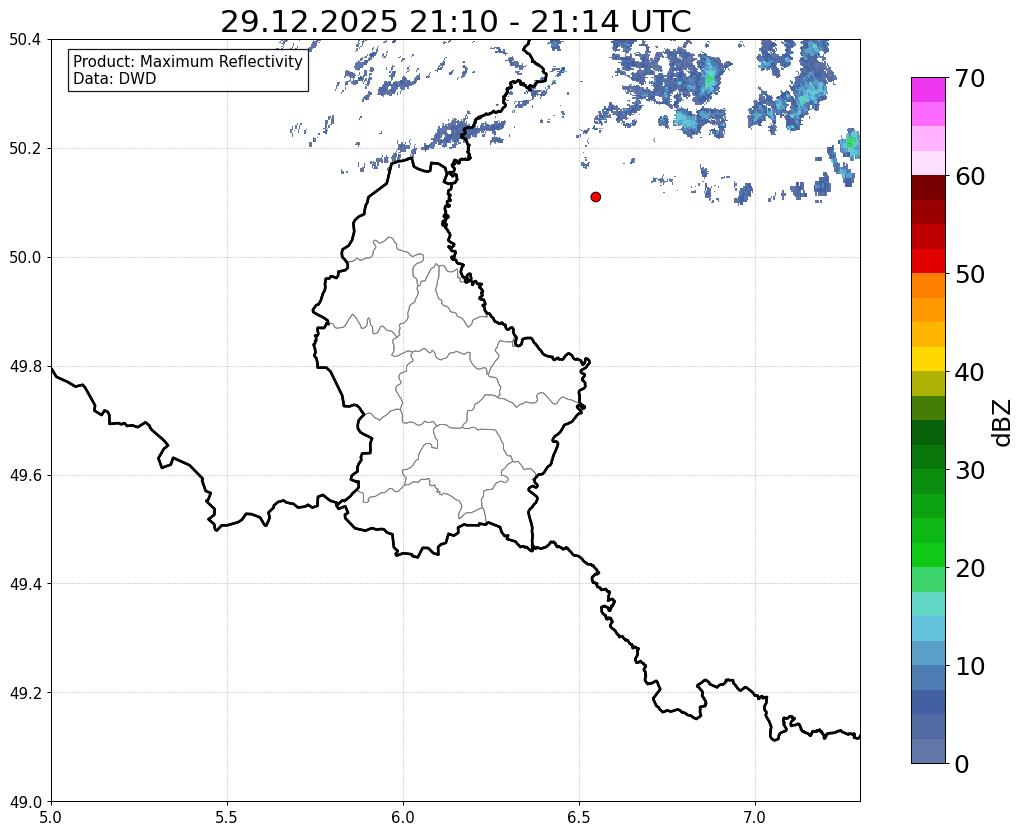
Task: Click the bright green colorbar segment at 20
Action: (928, 555)
